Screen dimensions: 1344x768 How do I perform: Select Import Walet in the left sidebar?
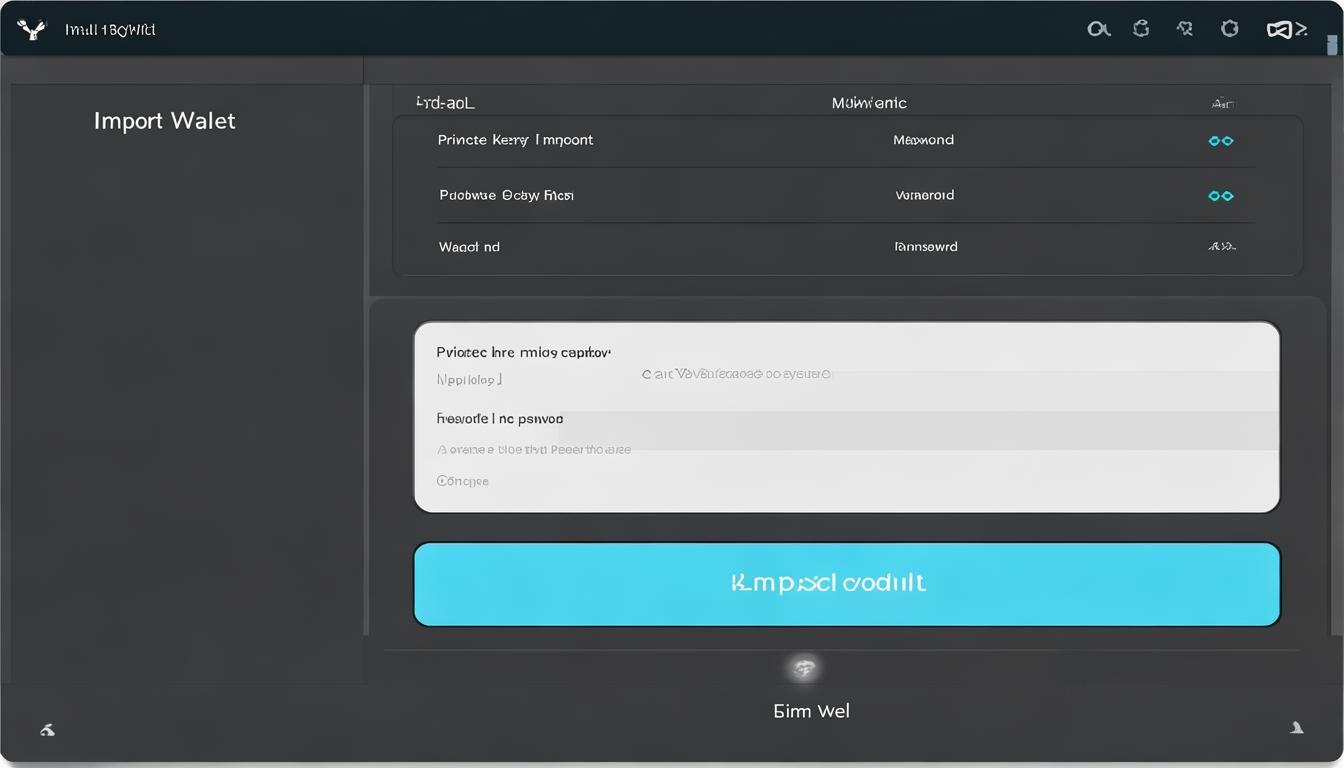pos(164,121)
